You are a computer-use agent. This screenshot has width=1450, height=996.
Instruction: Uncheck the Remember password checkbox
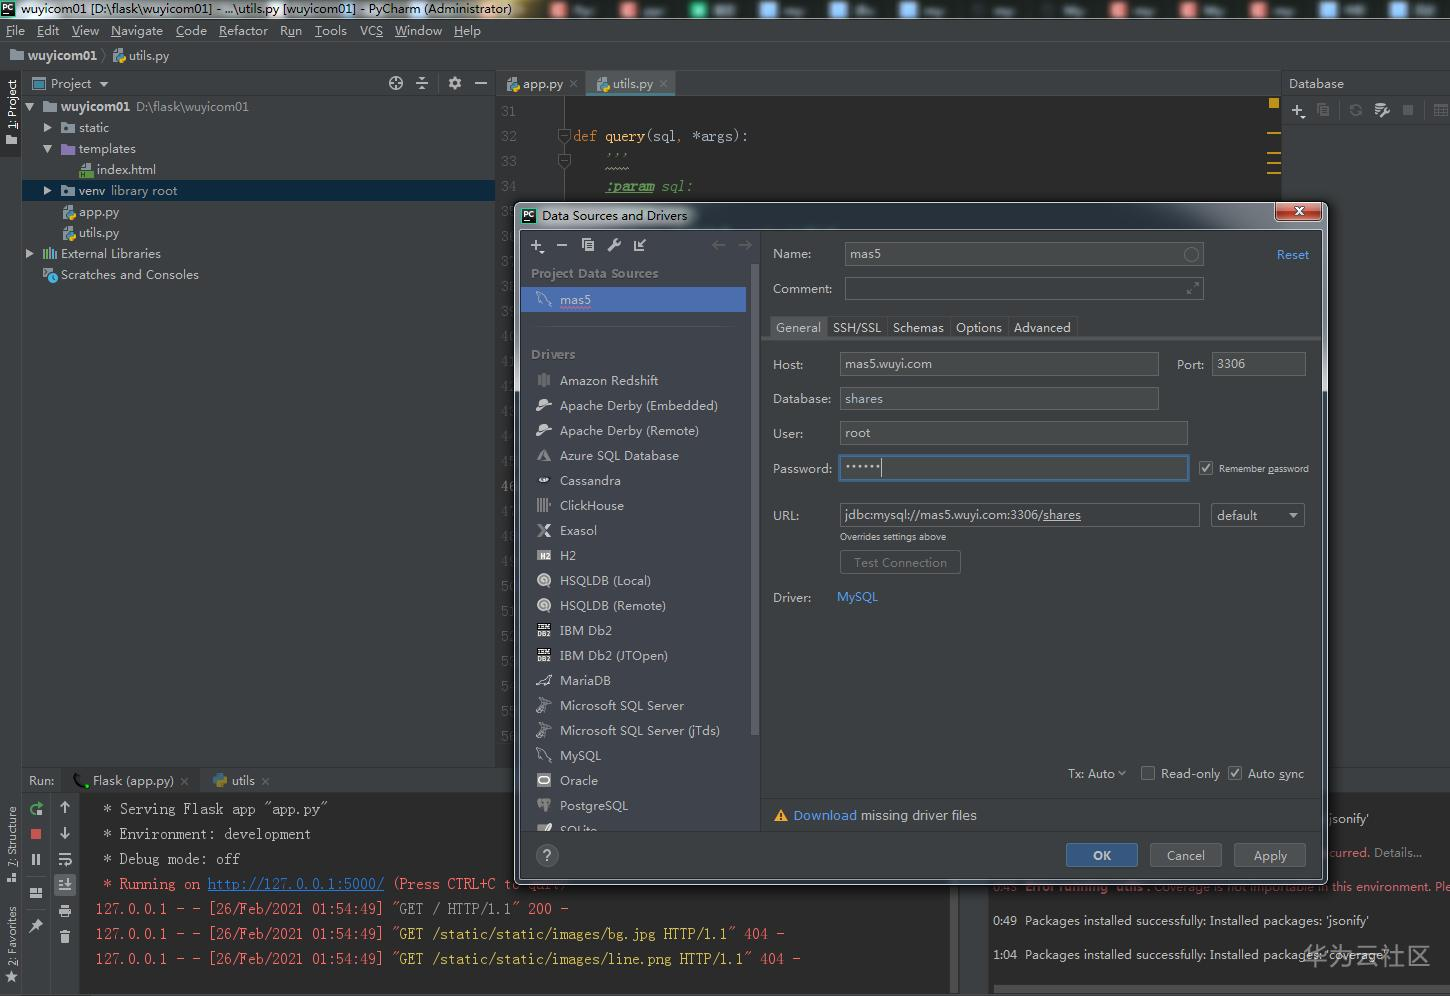pyautogui.click(x=1206, y=468)
